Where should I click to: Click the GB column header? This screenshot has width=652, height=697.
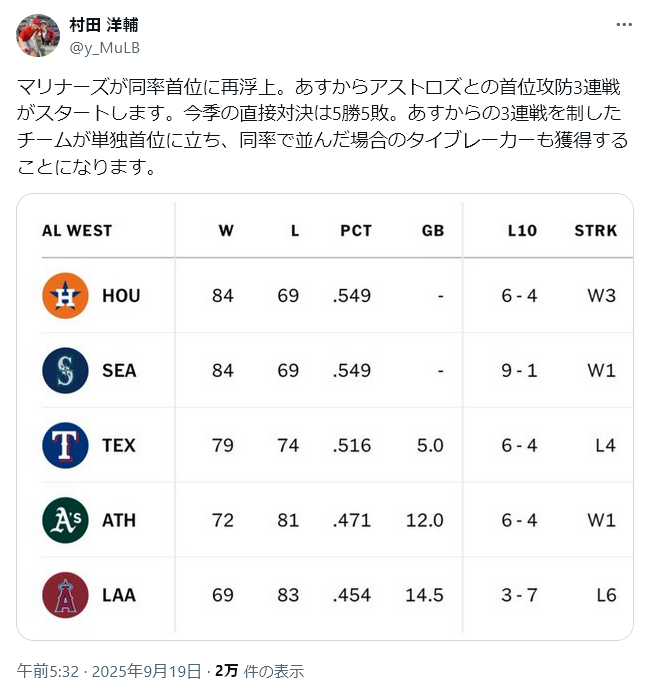point(433,231)
